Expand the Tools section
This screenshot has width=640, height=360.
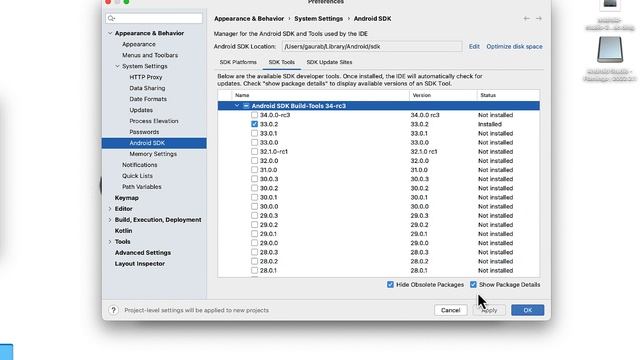click(x=110, y=242)
